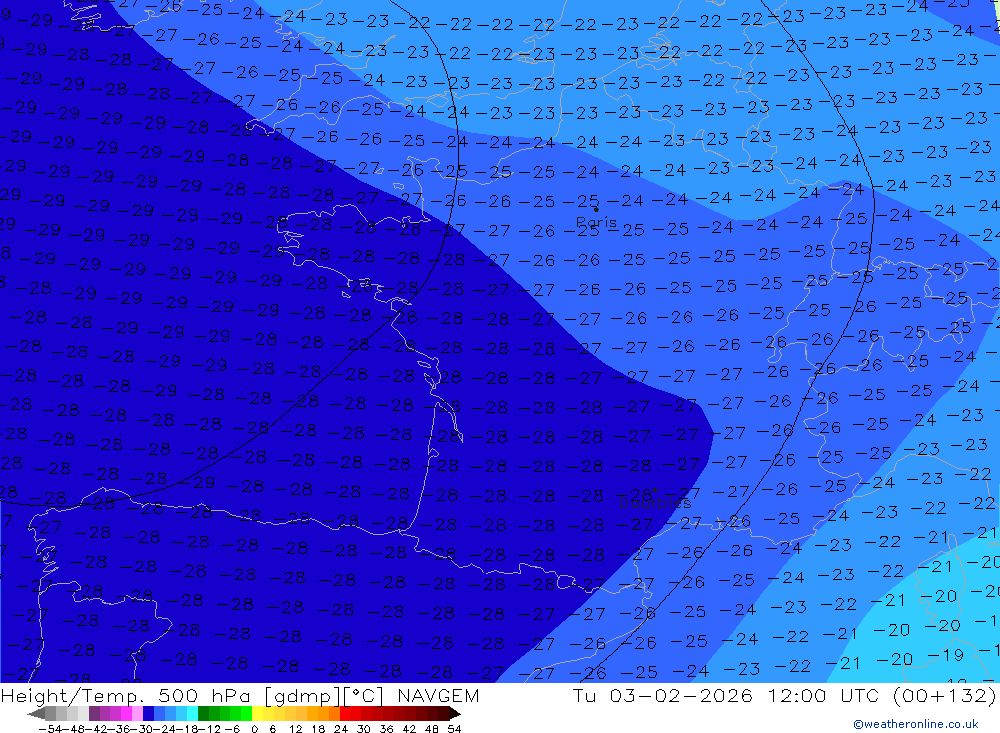Click the NAVGEM model name
Screen dimensions: 1000x733
point(438,695)
